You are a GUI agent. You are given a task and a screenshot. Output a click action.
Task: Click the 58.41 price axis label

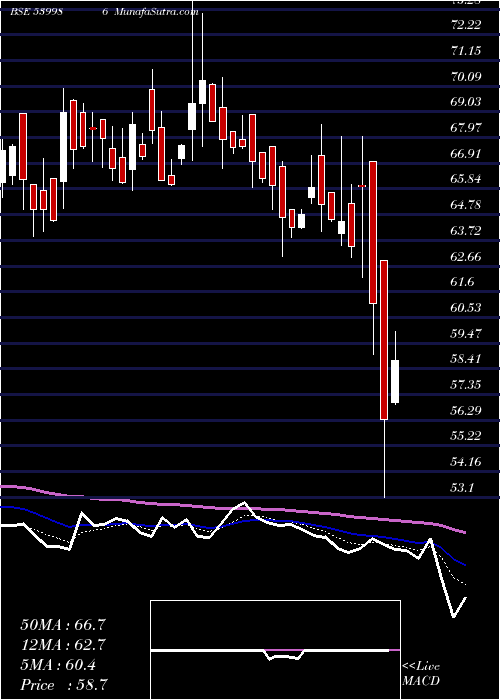pos(468,359)
